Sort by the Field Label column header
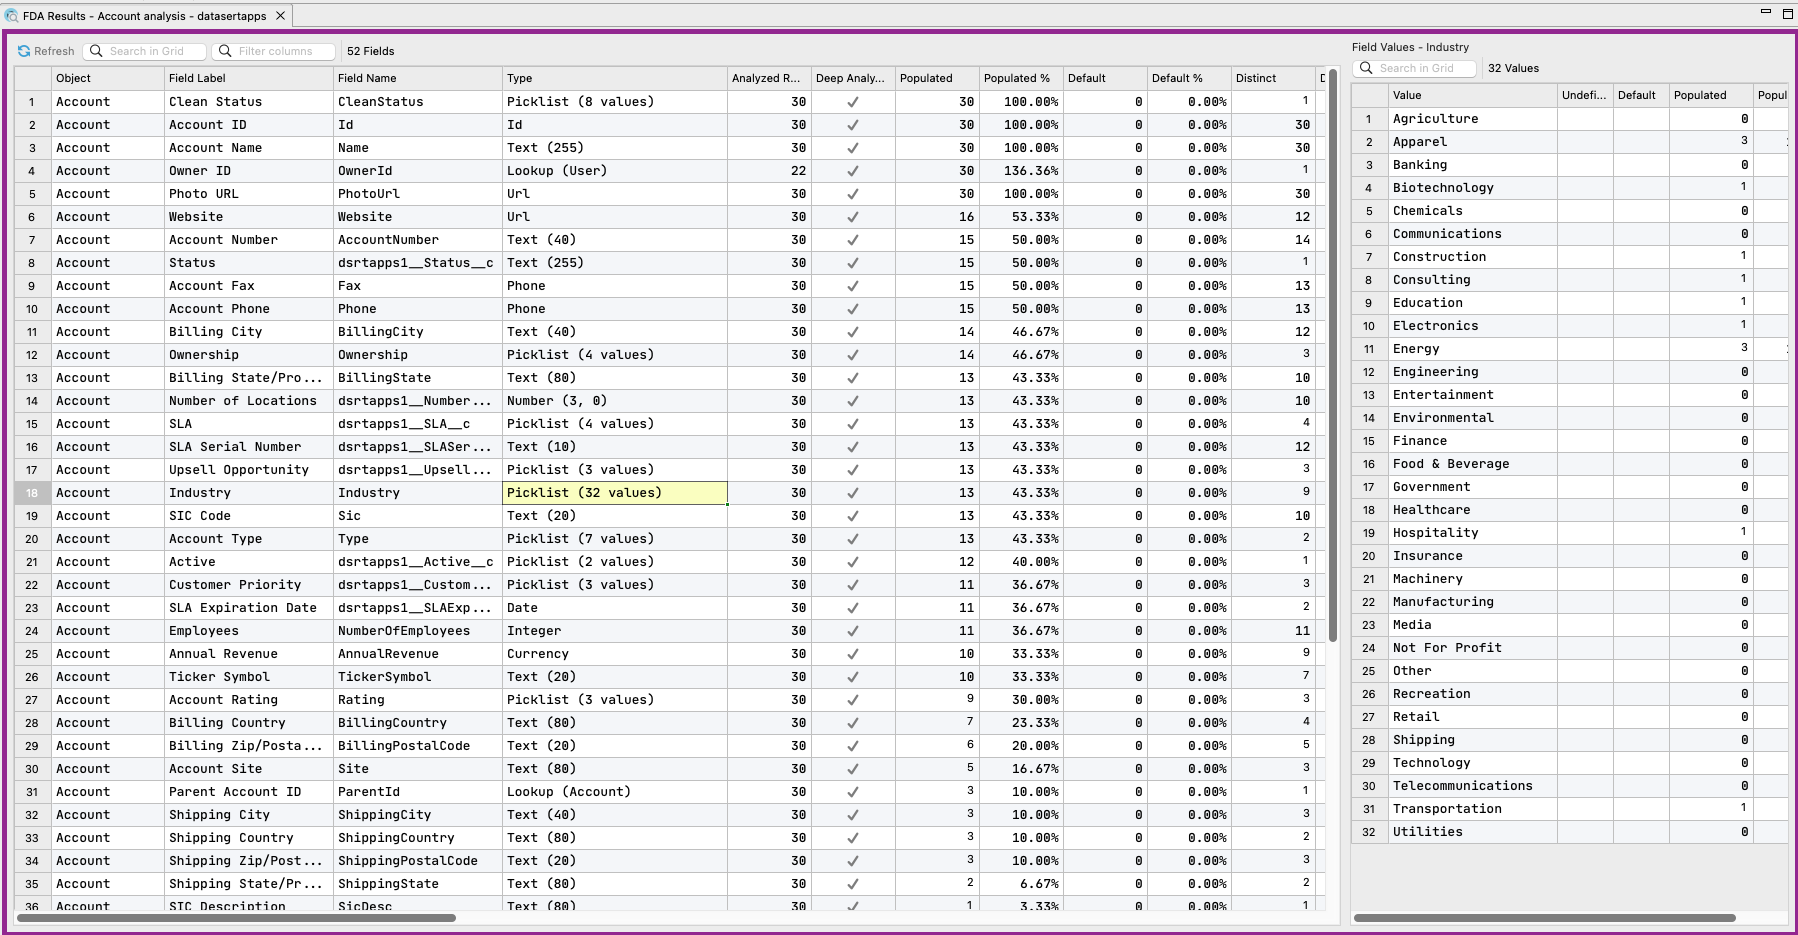Viewport: 1798px width, 935px height. [x=197, y=78]
